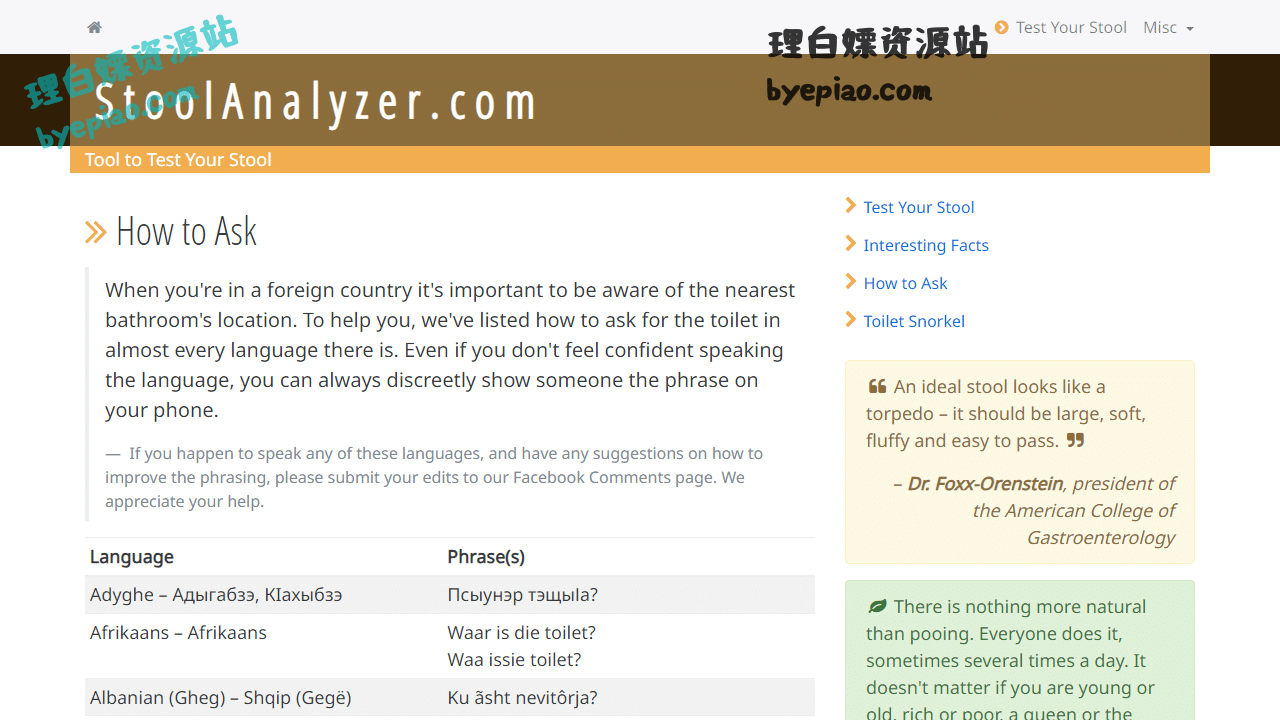Click the leaf icon in green box
Screen dimensions: 1280x720
point(877,607)
